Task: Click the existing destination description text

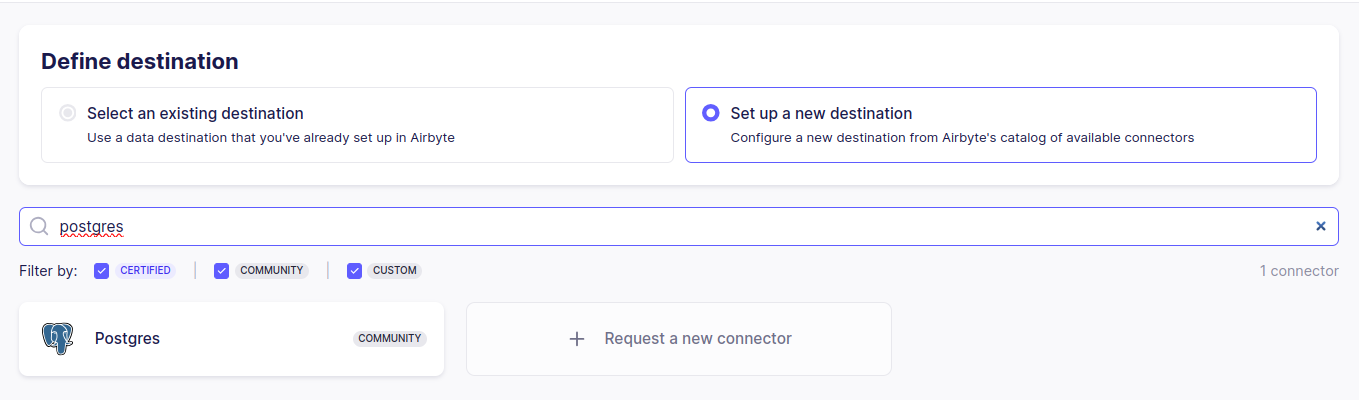Action: click(x=271, y=138)
